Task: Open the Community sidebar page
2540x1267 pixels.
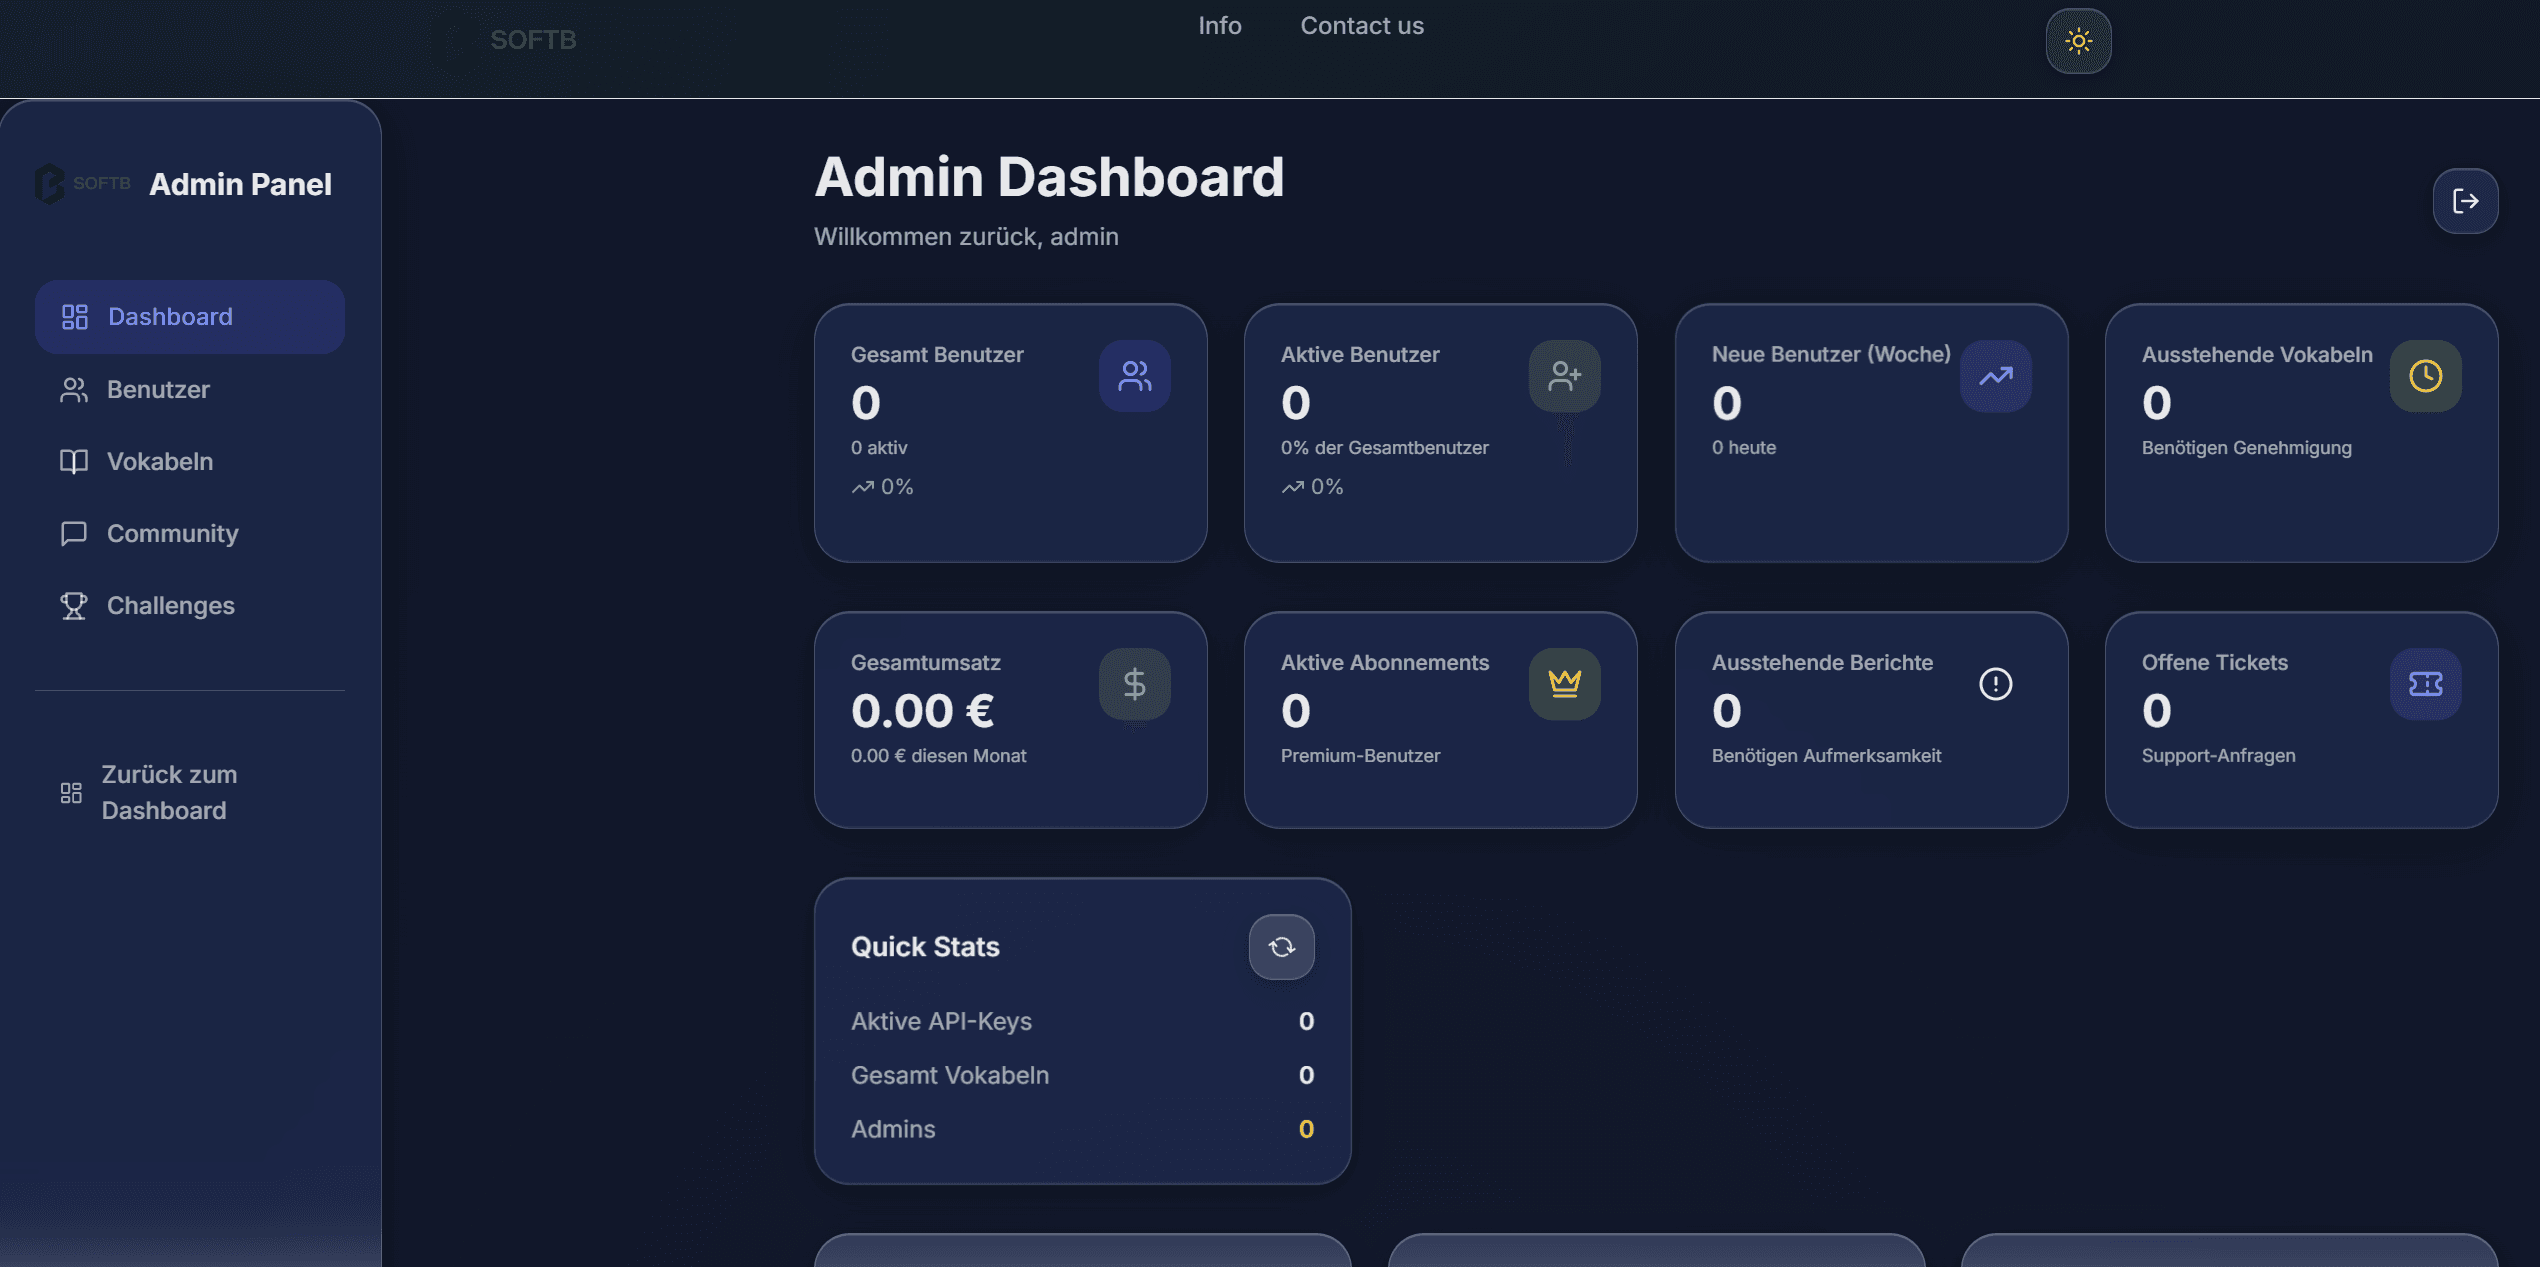Action: point(172,534)
